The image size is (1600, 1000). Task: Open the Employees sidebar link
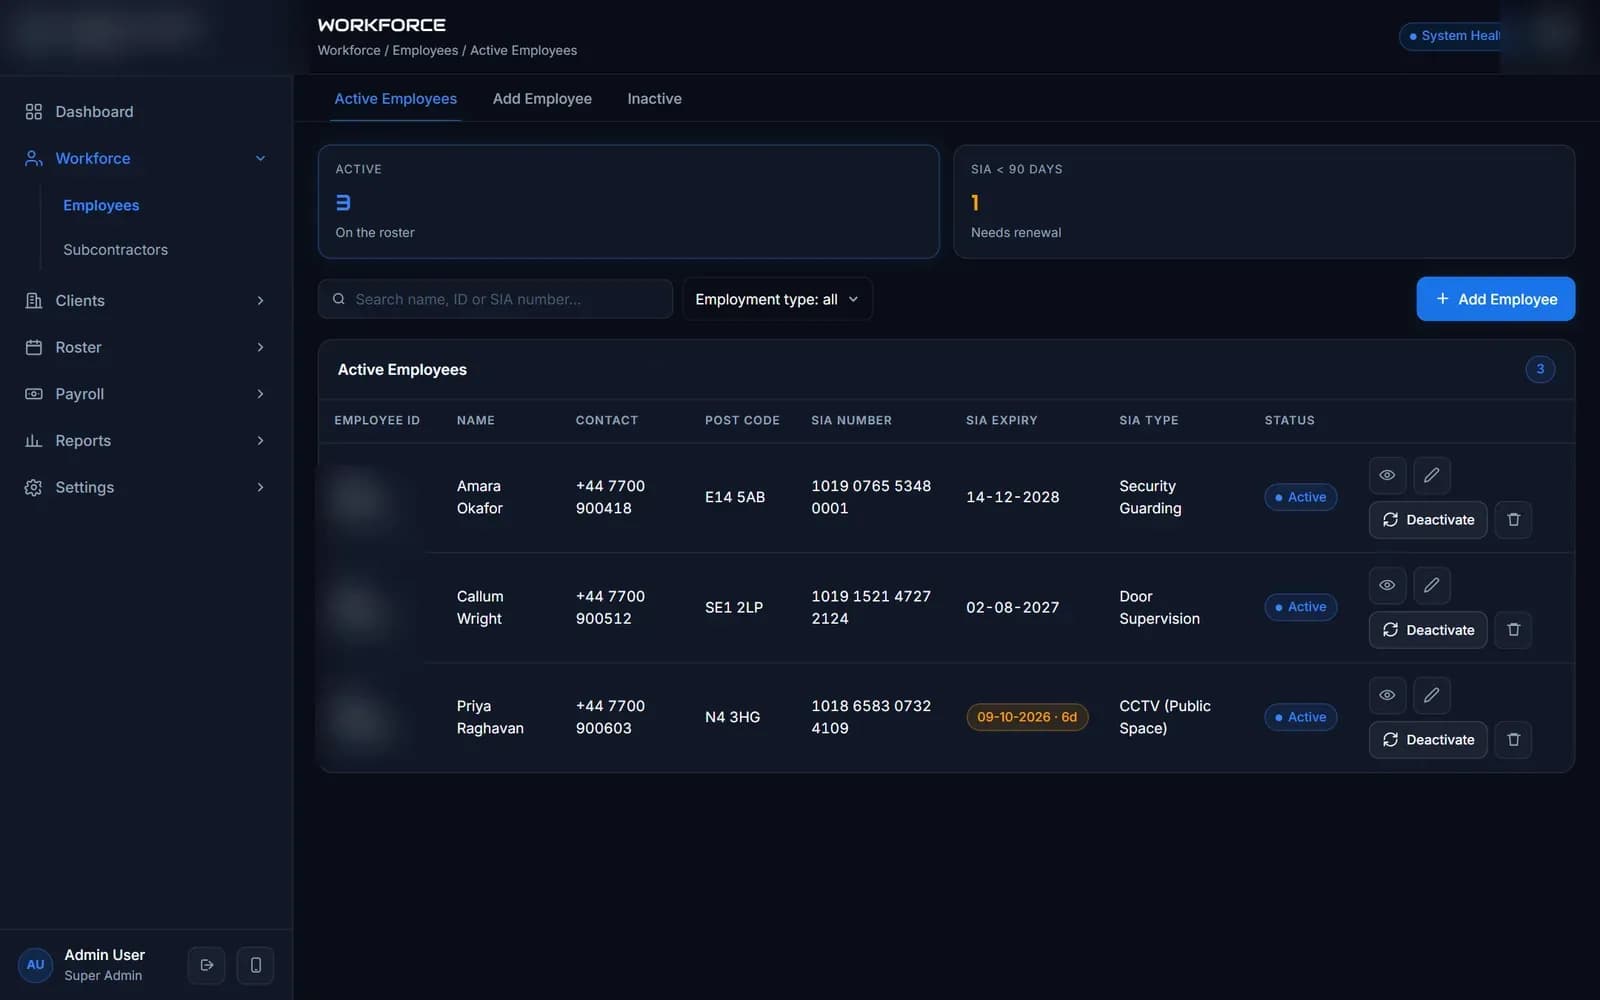tap(101, 205)
